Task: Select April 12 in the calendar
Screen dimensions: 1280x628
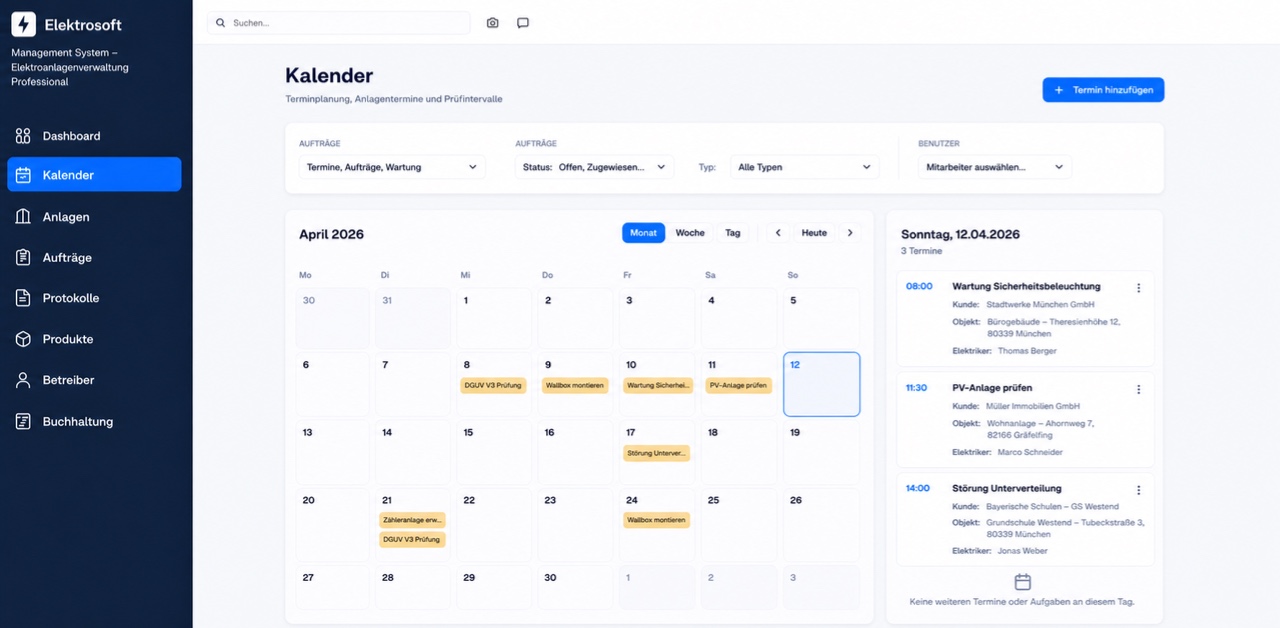Action: click(821, 384)
